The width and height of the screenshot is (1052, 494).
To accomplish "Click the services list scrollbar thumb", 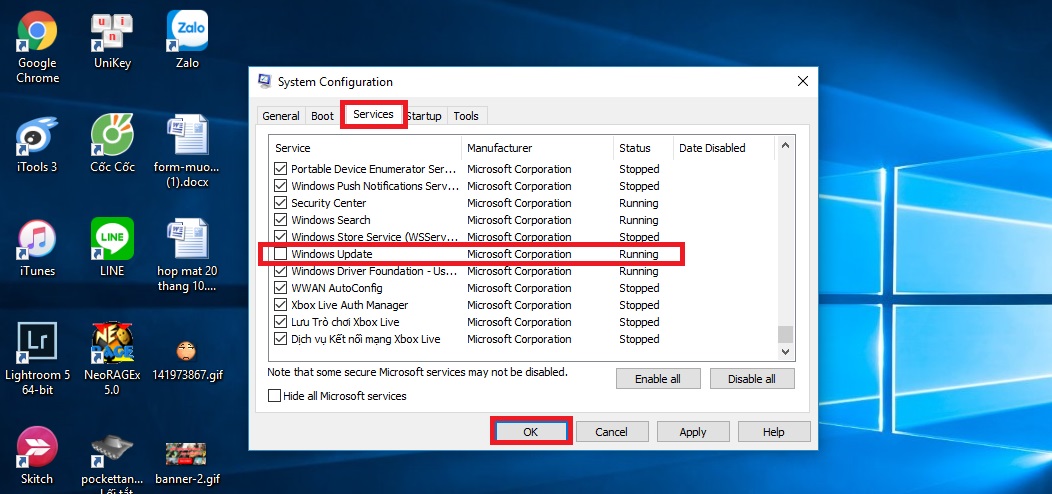I will (x=785, y=334).
